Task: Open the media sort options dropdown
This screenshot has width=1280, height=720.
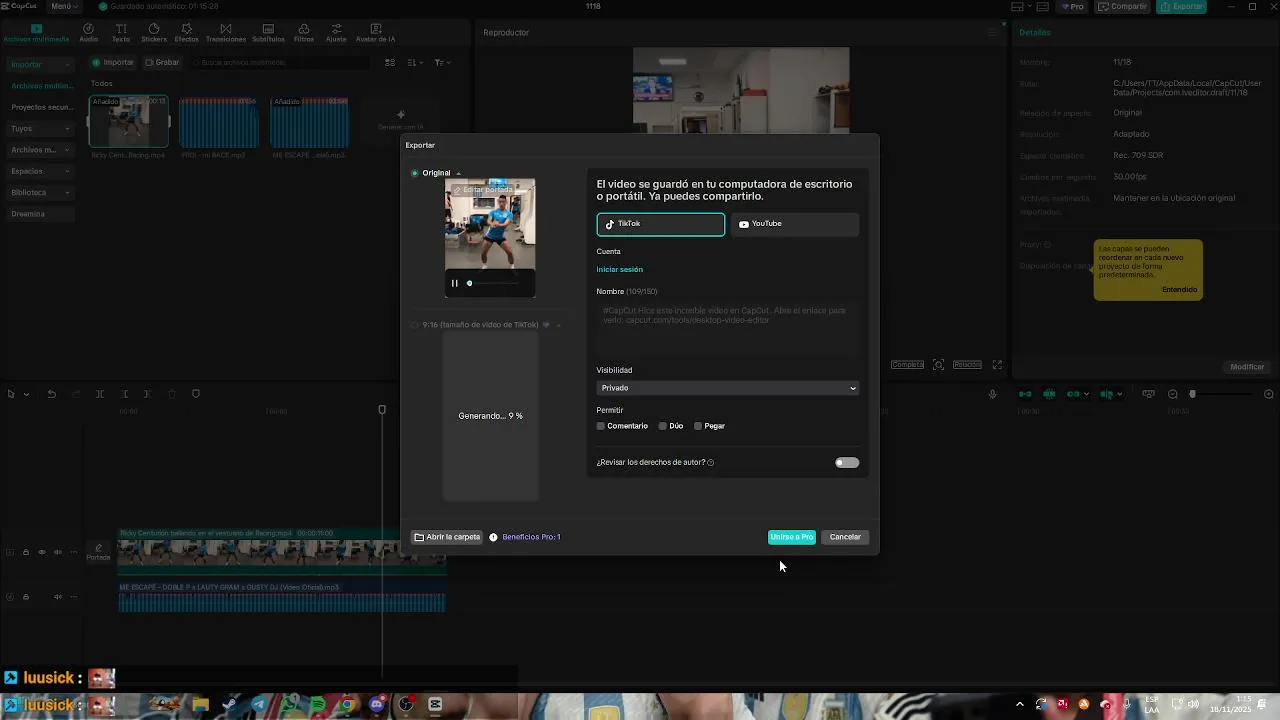Action: pyautogui.click(x=417, y=63)
